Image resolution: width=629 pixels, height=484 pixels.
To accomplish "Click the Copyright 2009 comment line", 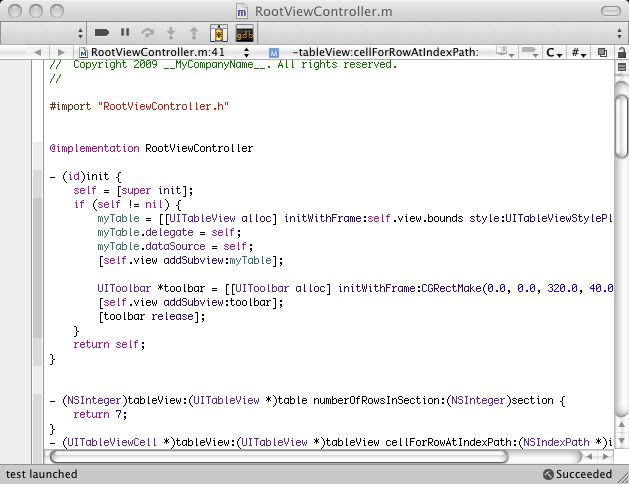I will click(223, 65).
